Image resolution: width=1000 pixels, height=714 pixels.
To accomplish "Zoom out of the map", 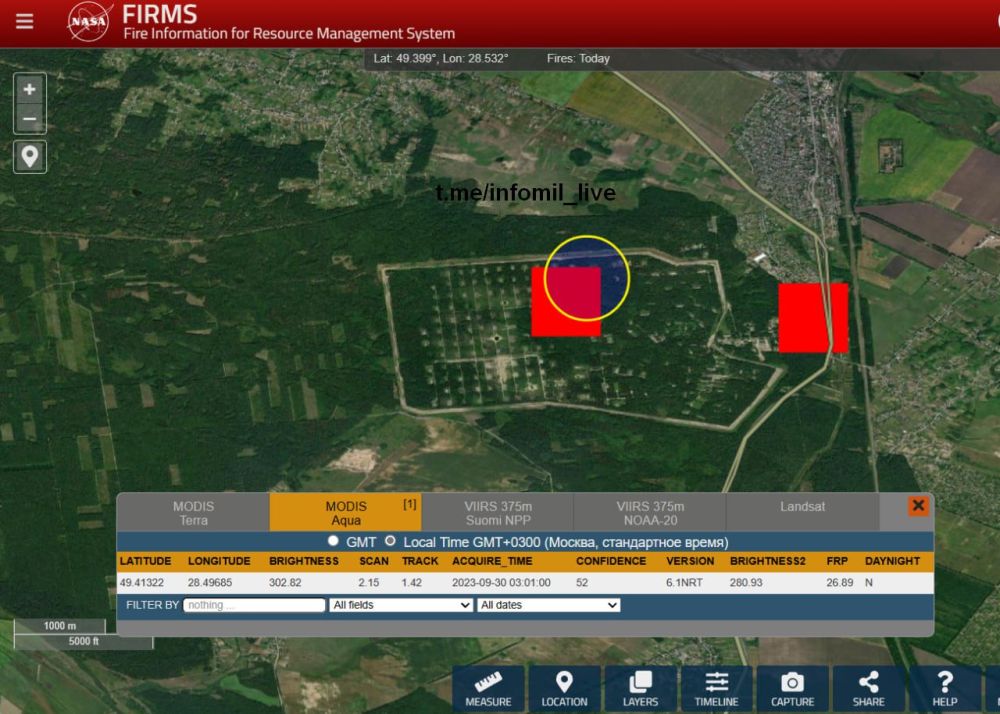I will (x=30, y=119).
